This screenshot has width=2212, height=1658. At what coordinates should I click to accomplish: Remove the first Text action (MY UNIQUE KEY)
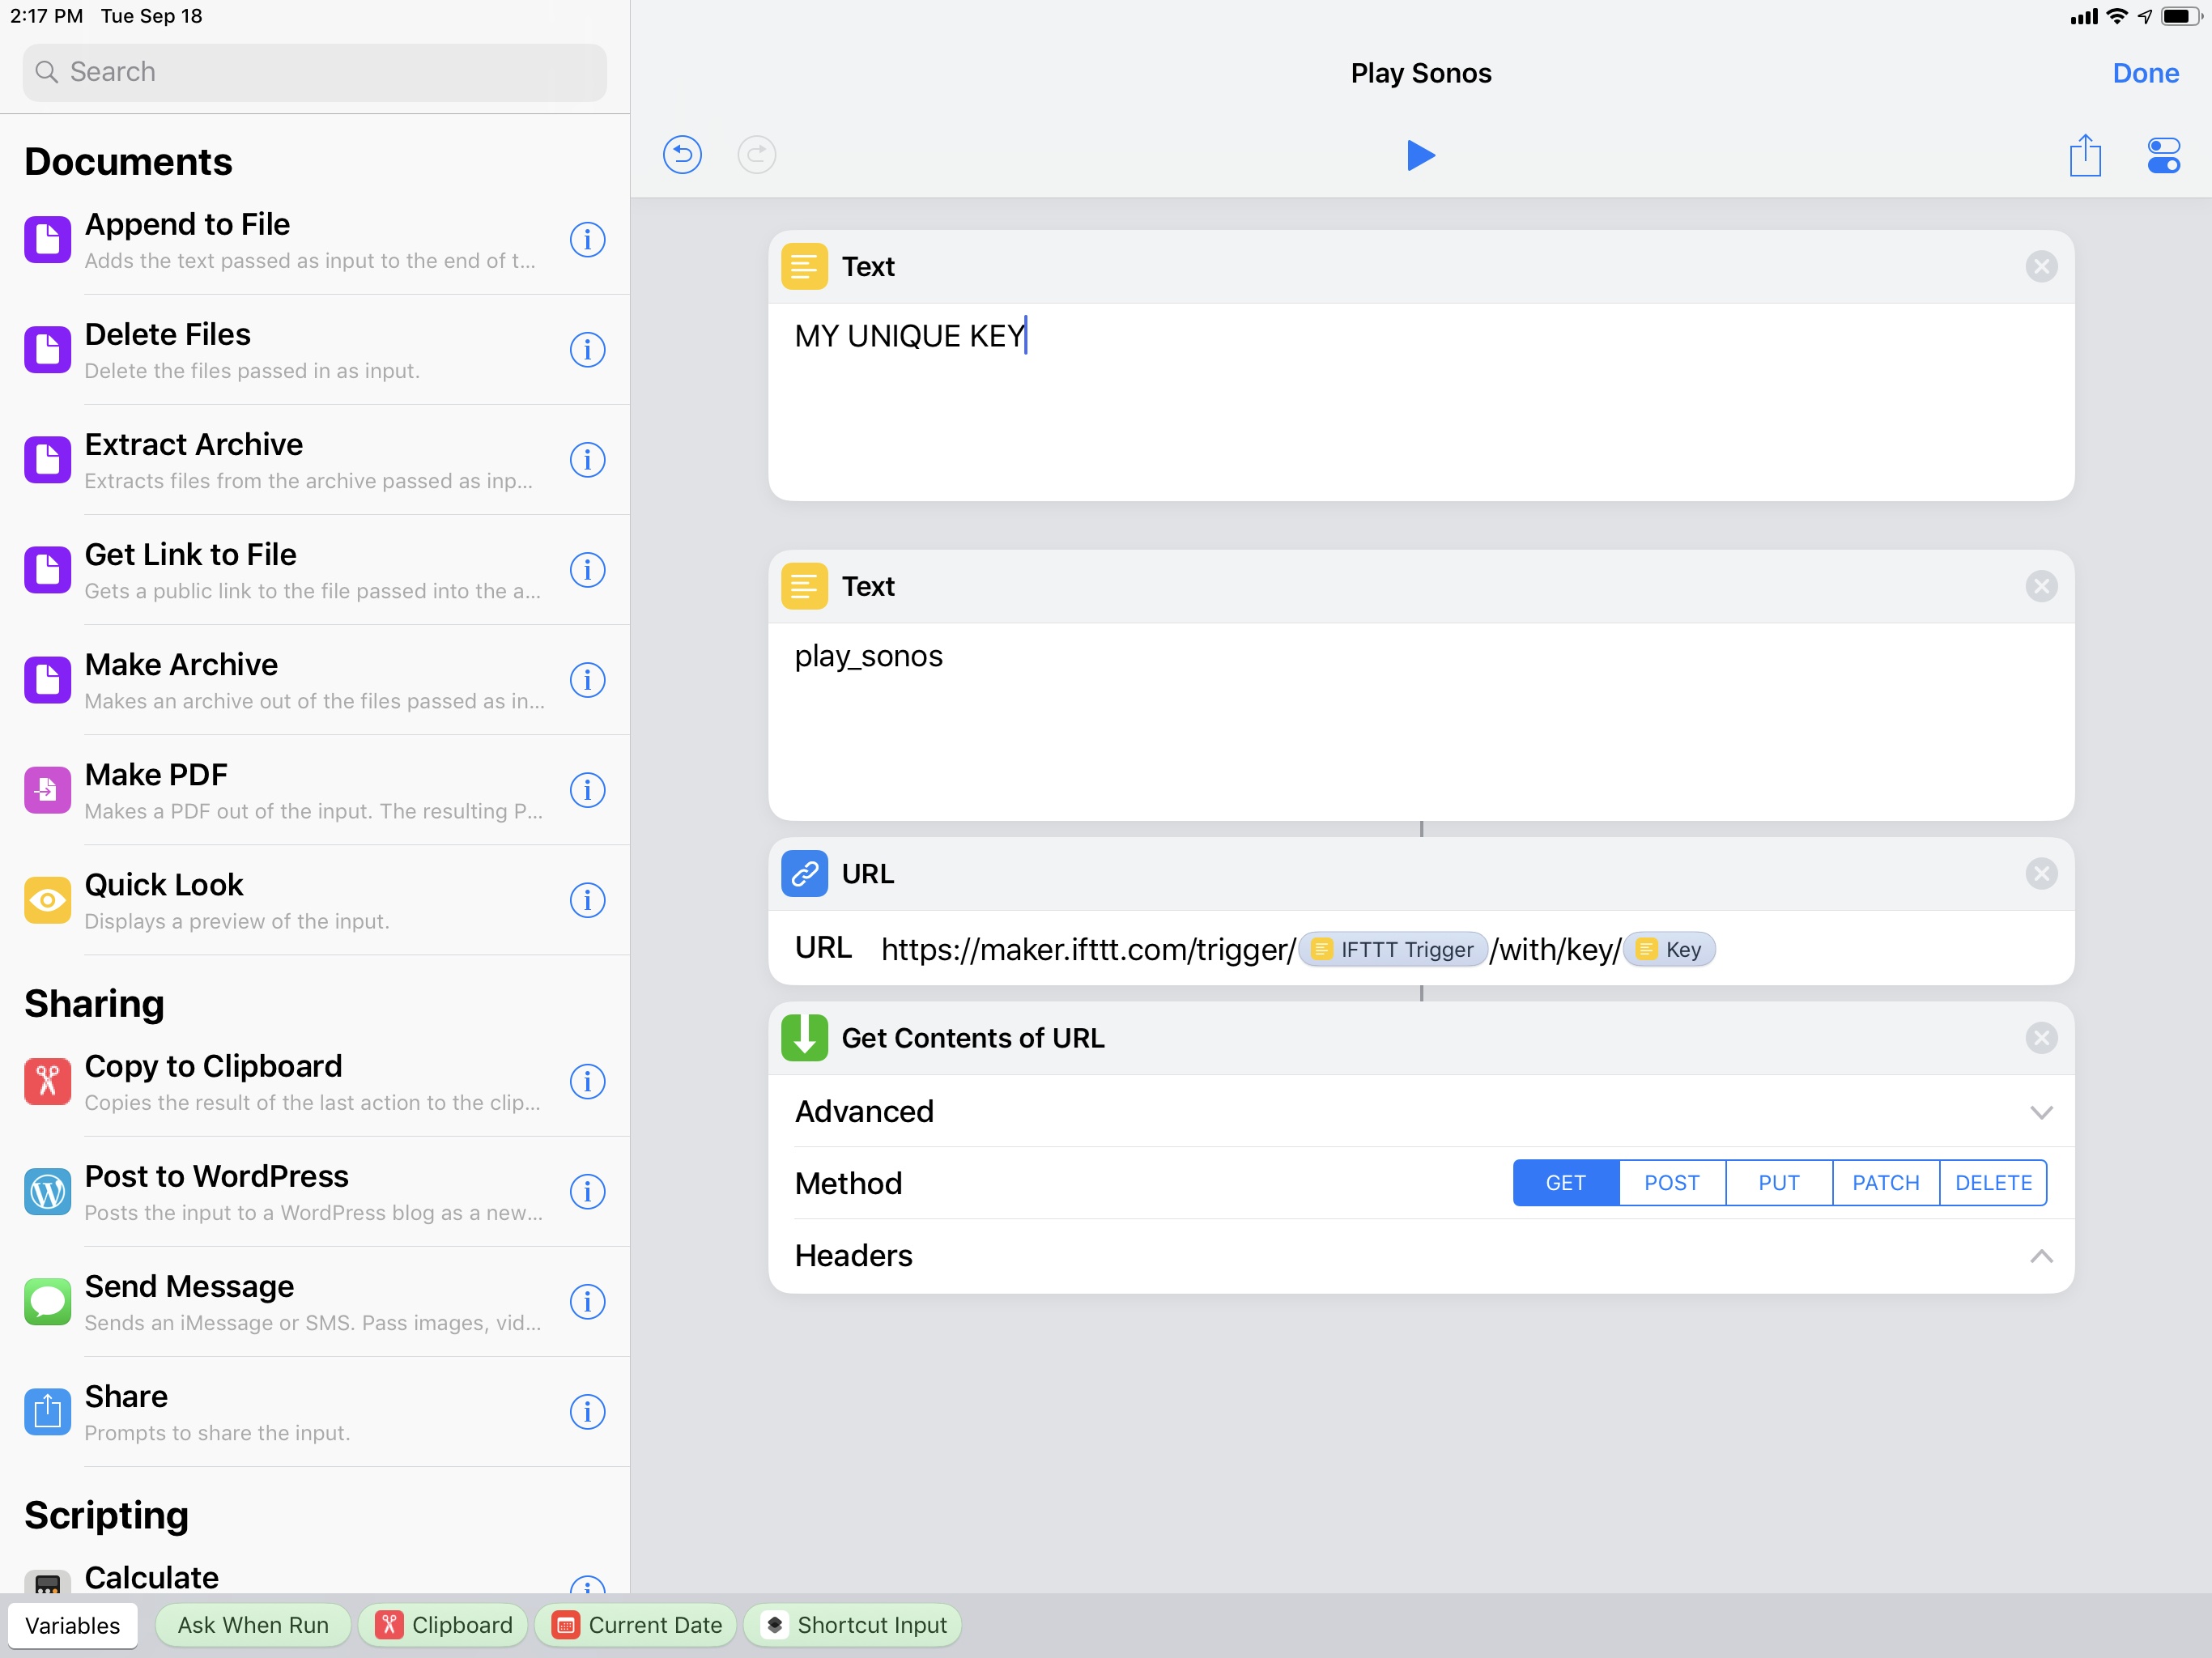pos(2041,267)
